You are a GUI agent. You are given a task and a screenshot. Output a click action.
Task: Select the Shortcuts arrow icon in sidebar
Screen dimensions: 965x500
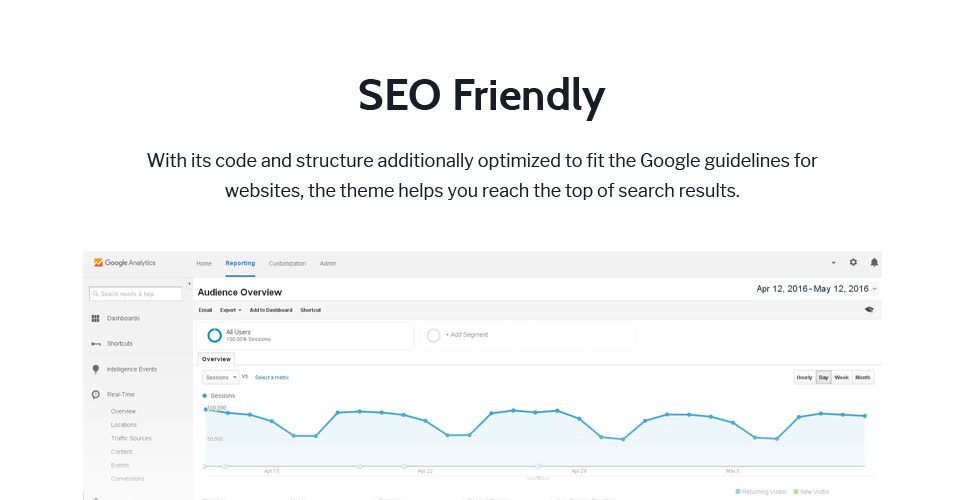click(96, 344)
